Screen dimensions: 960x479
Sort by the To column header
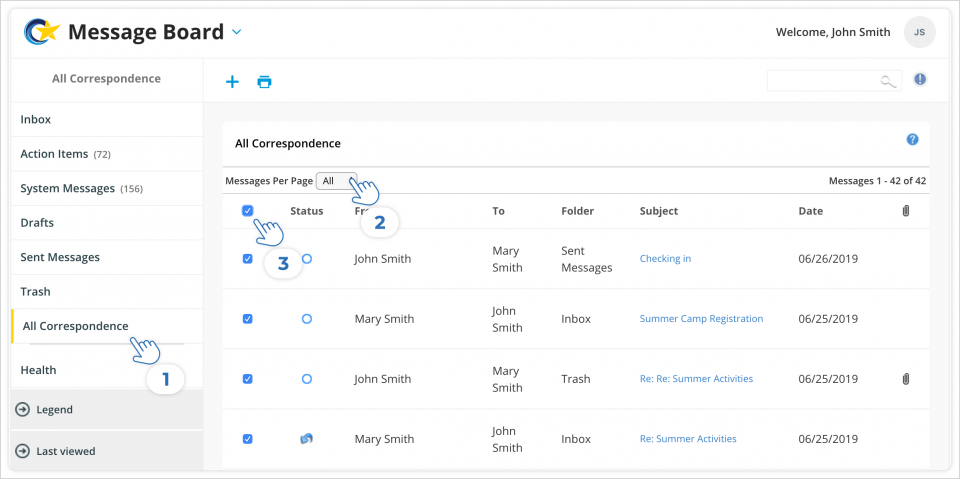point(498,211)
